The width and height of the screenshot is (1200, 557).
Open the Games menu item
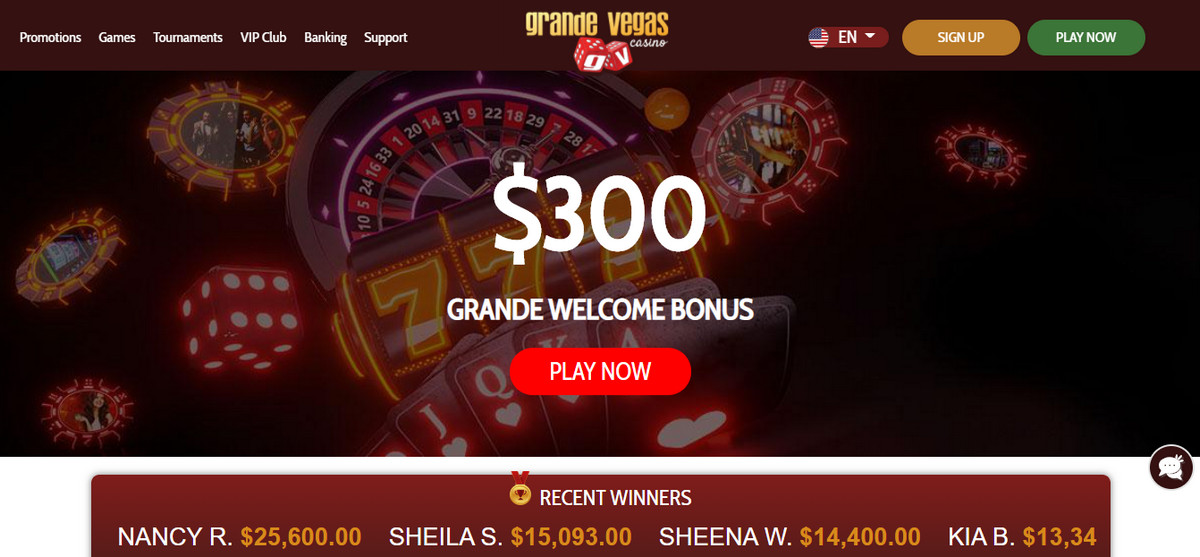tap(117, 37)
